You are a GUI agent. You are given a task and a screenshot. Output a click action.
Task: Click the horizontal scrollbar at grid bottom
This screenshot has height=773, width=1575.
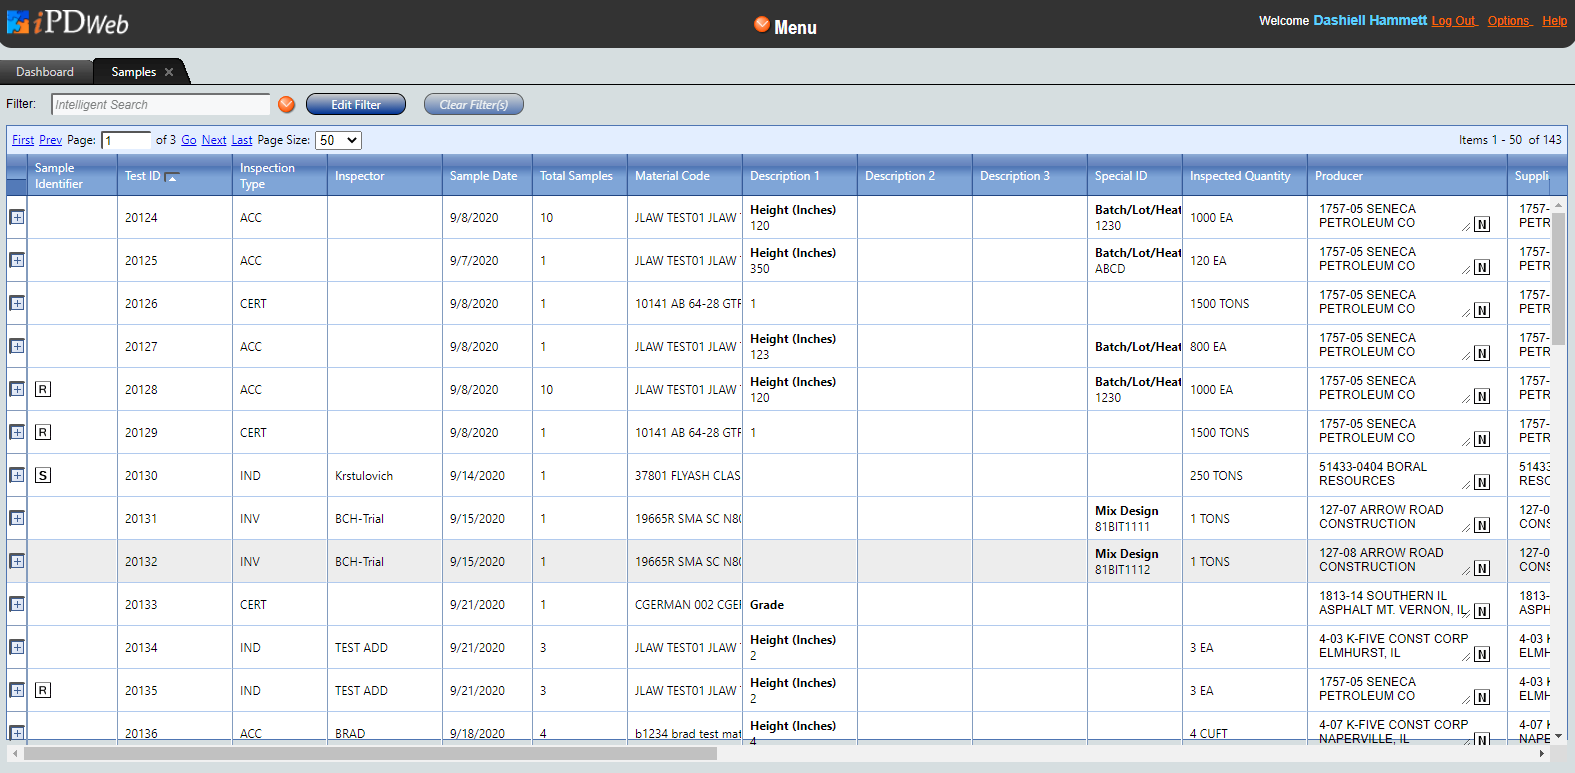point(370,753)
